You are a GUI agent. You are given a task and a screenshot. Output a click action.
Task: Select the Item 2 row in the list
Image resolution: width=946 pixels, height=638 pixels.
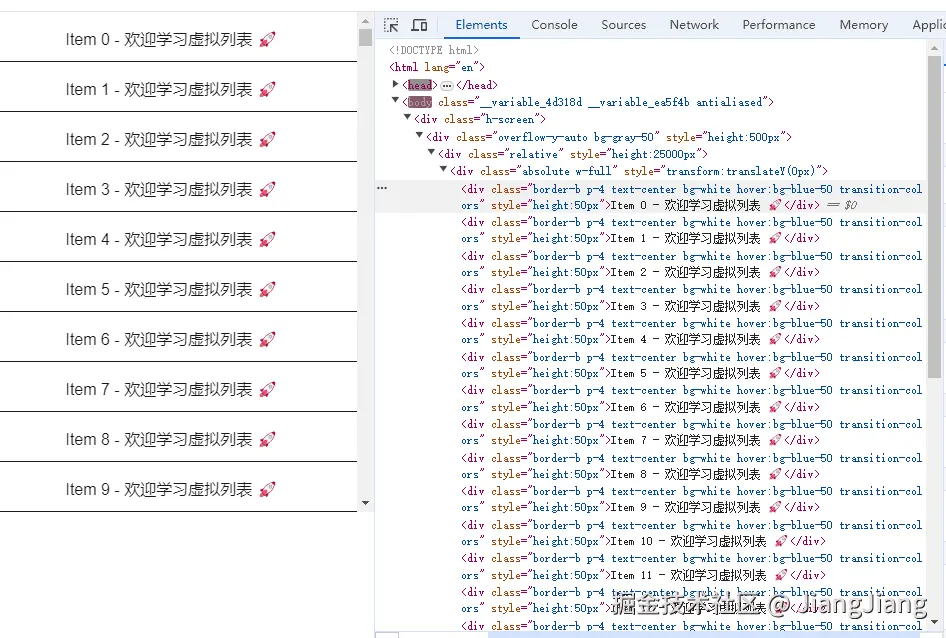[160, 139]
